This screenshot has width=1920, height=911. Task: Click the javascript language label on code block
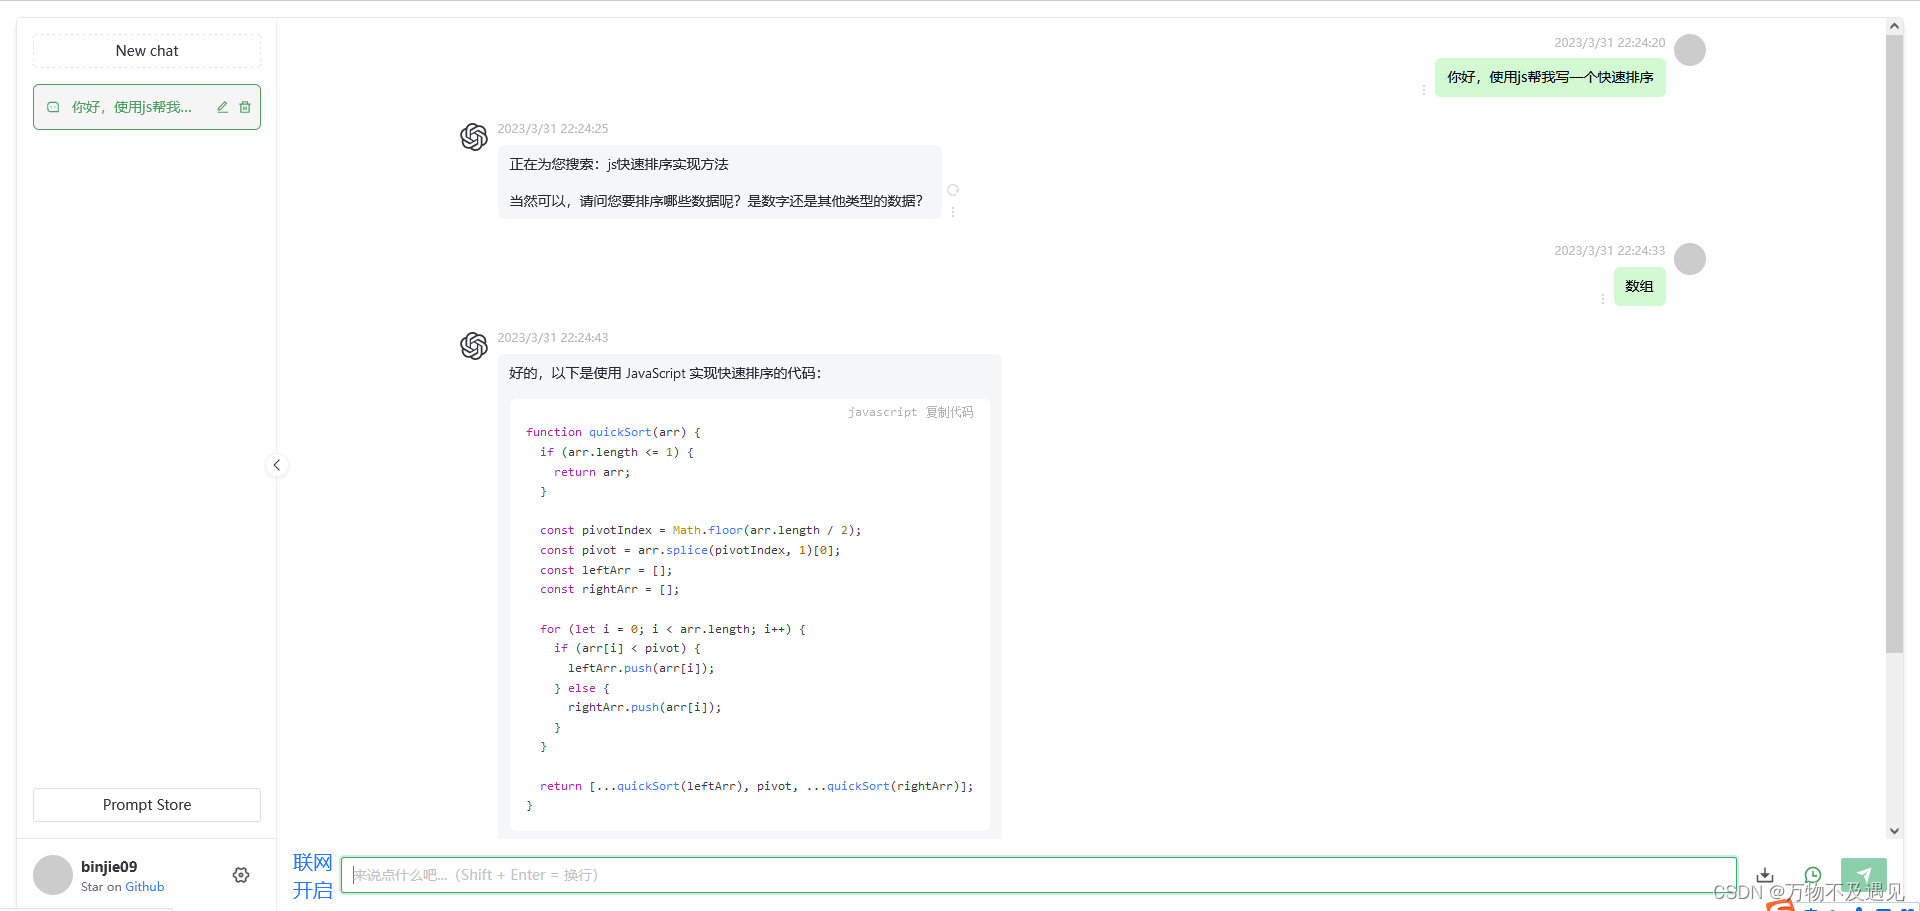tap(882, 412)
